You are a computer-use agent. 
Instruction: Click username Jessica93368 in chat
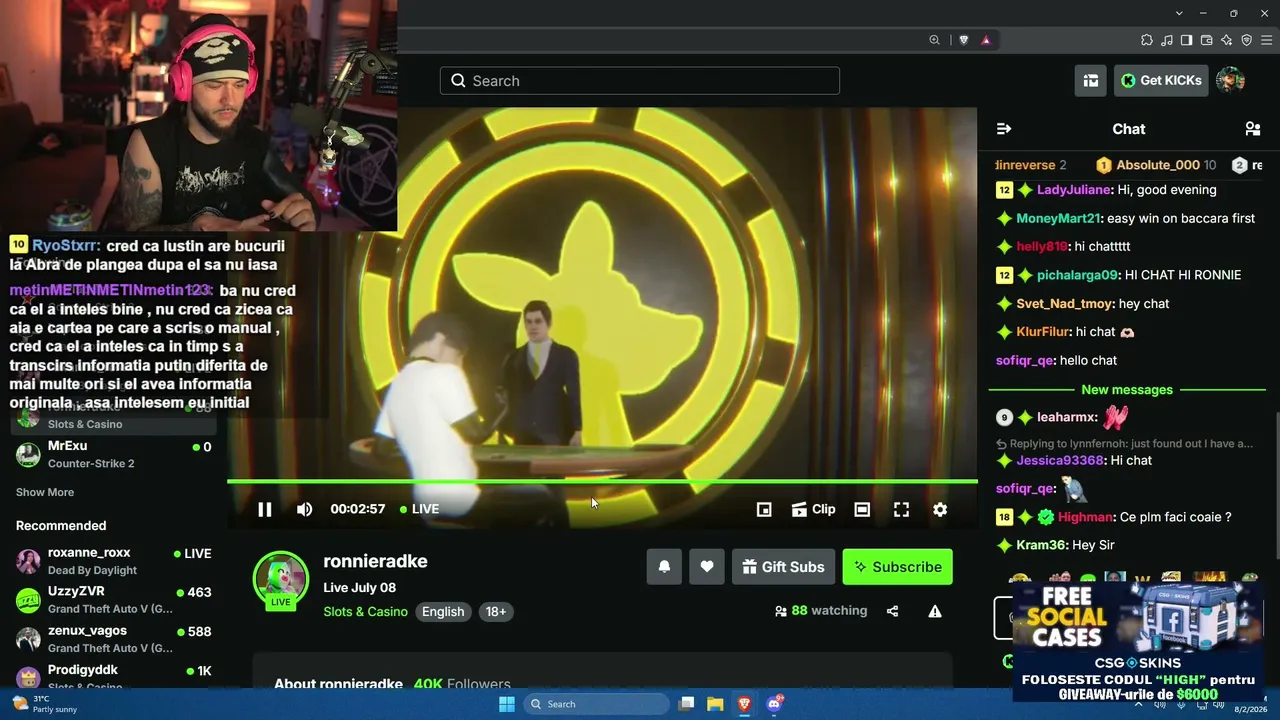1060,461
